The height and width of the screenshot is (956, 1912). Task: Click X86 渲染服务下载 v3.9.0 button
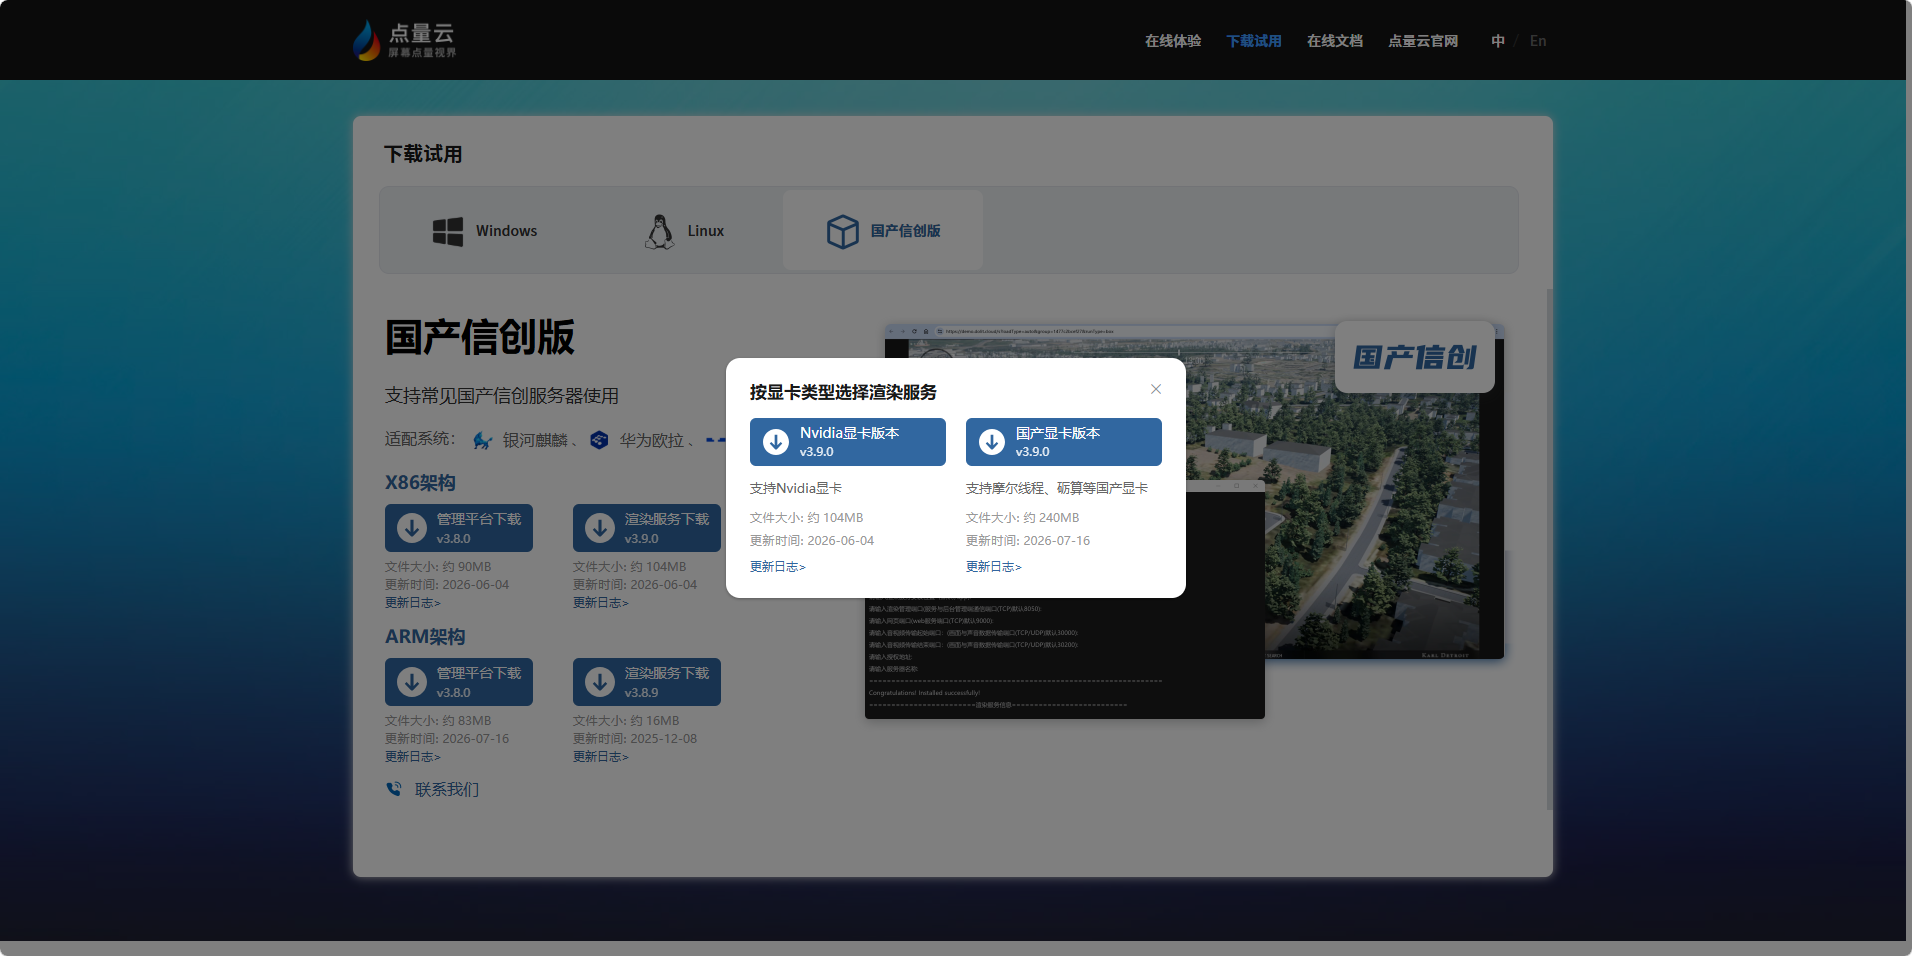coord(647,528)
